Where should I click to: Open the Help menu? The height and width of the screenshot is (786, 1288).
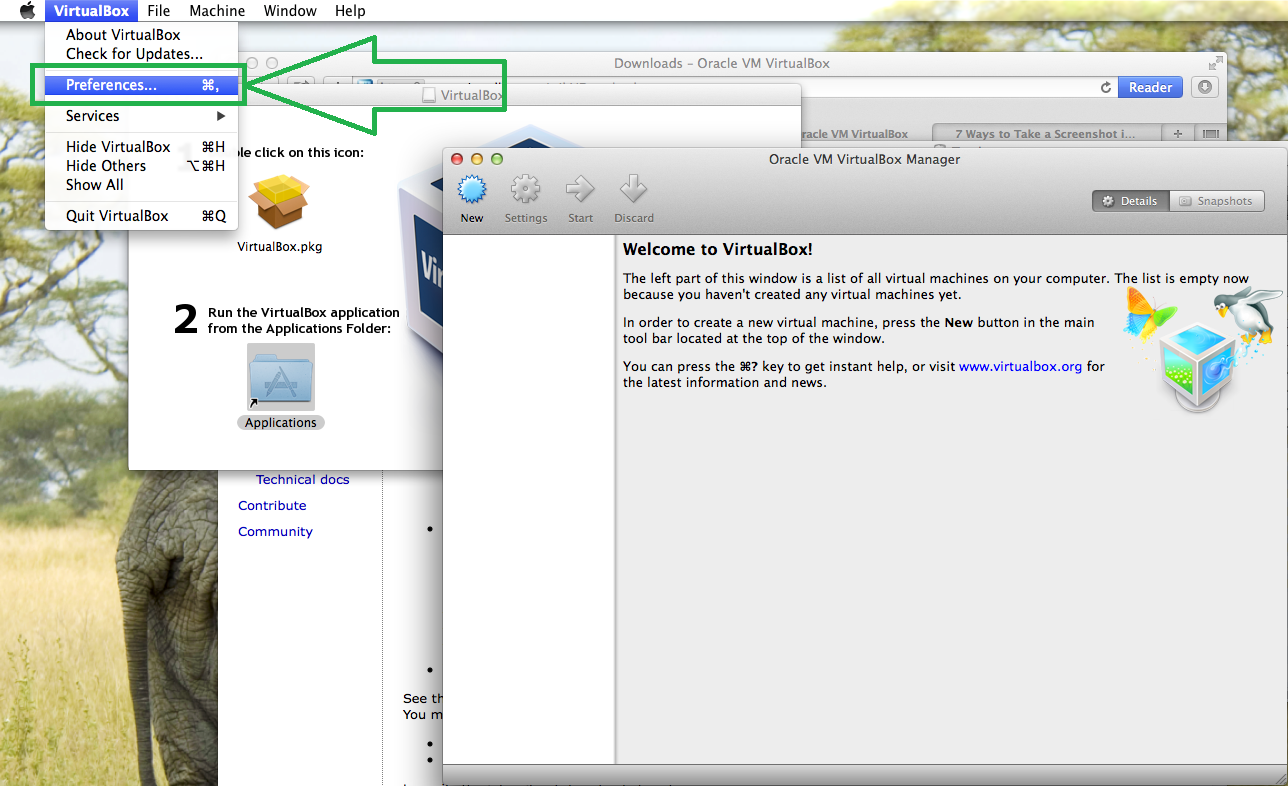350,11
